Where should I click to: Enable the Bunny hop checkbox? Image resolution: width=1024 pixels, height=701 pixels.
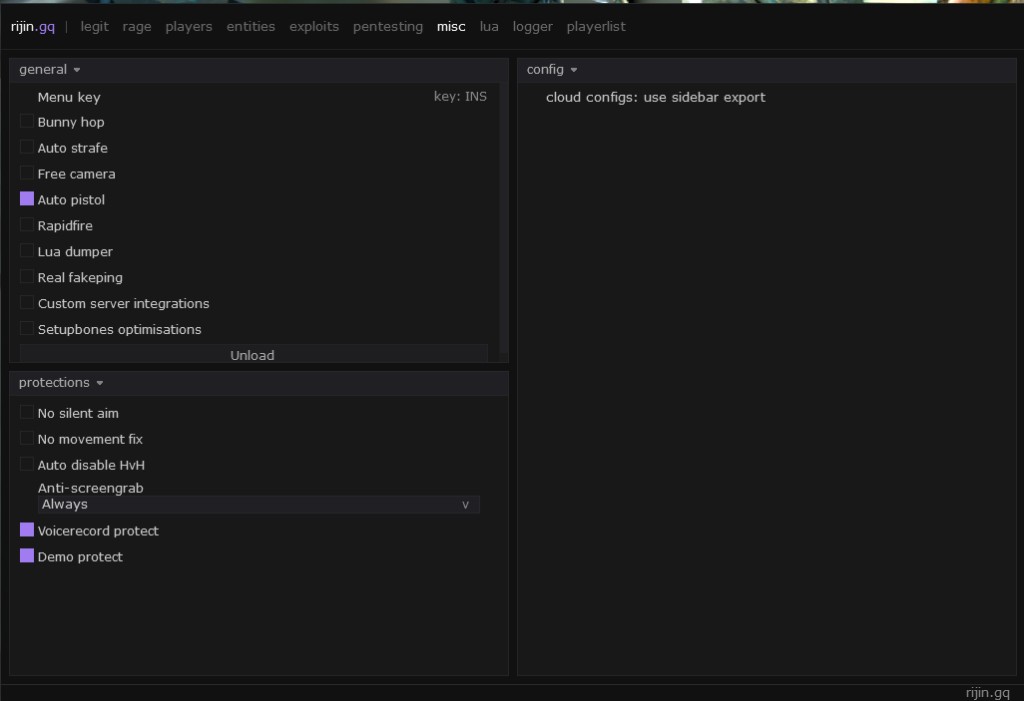(27, 122)
